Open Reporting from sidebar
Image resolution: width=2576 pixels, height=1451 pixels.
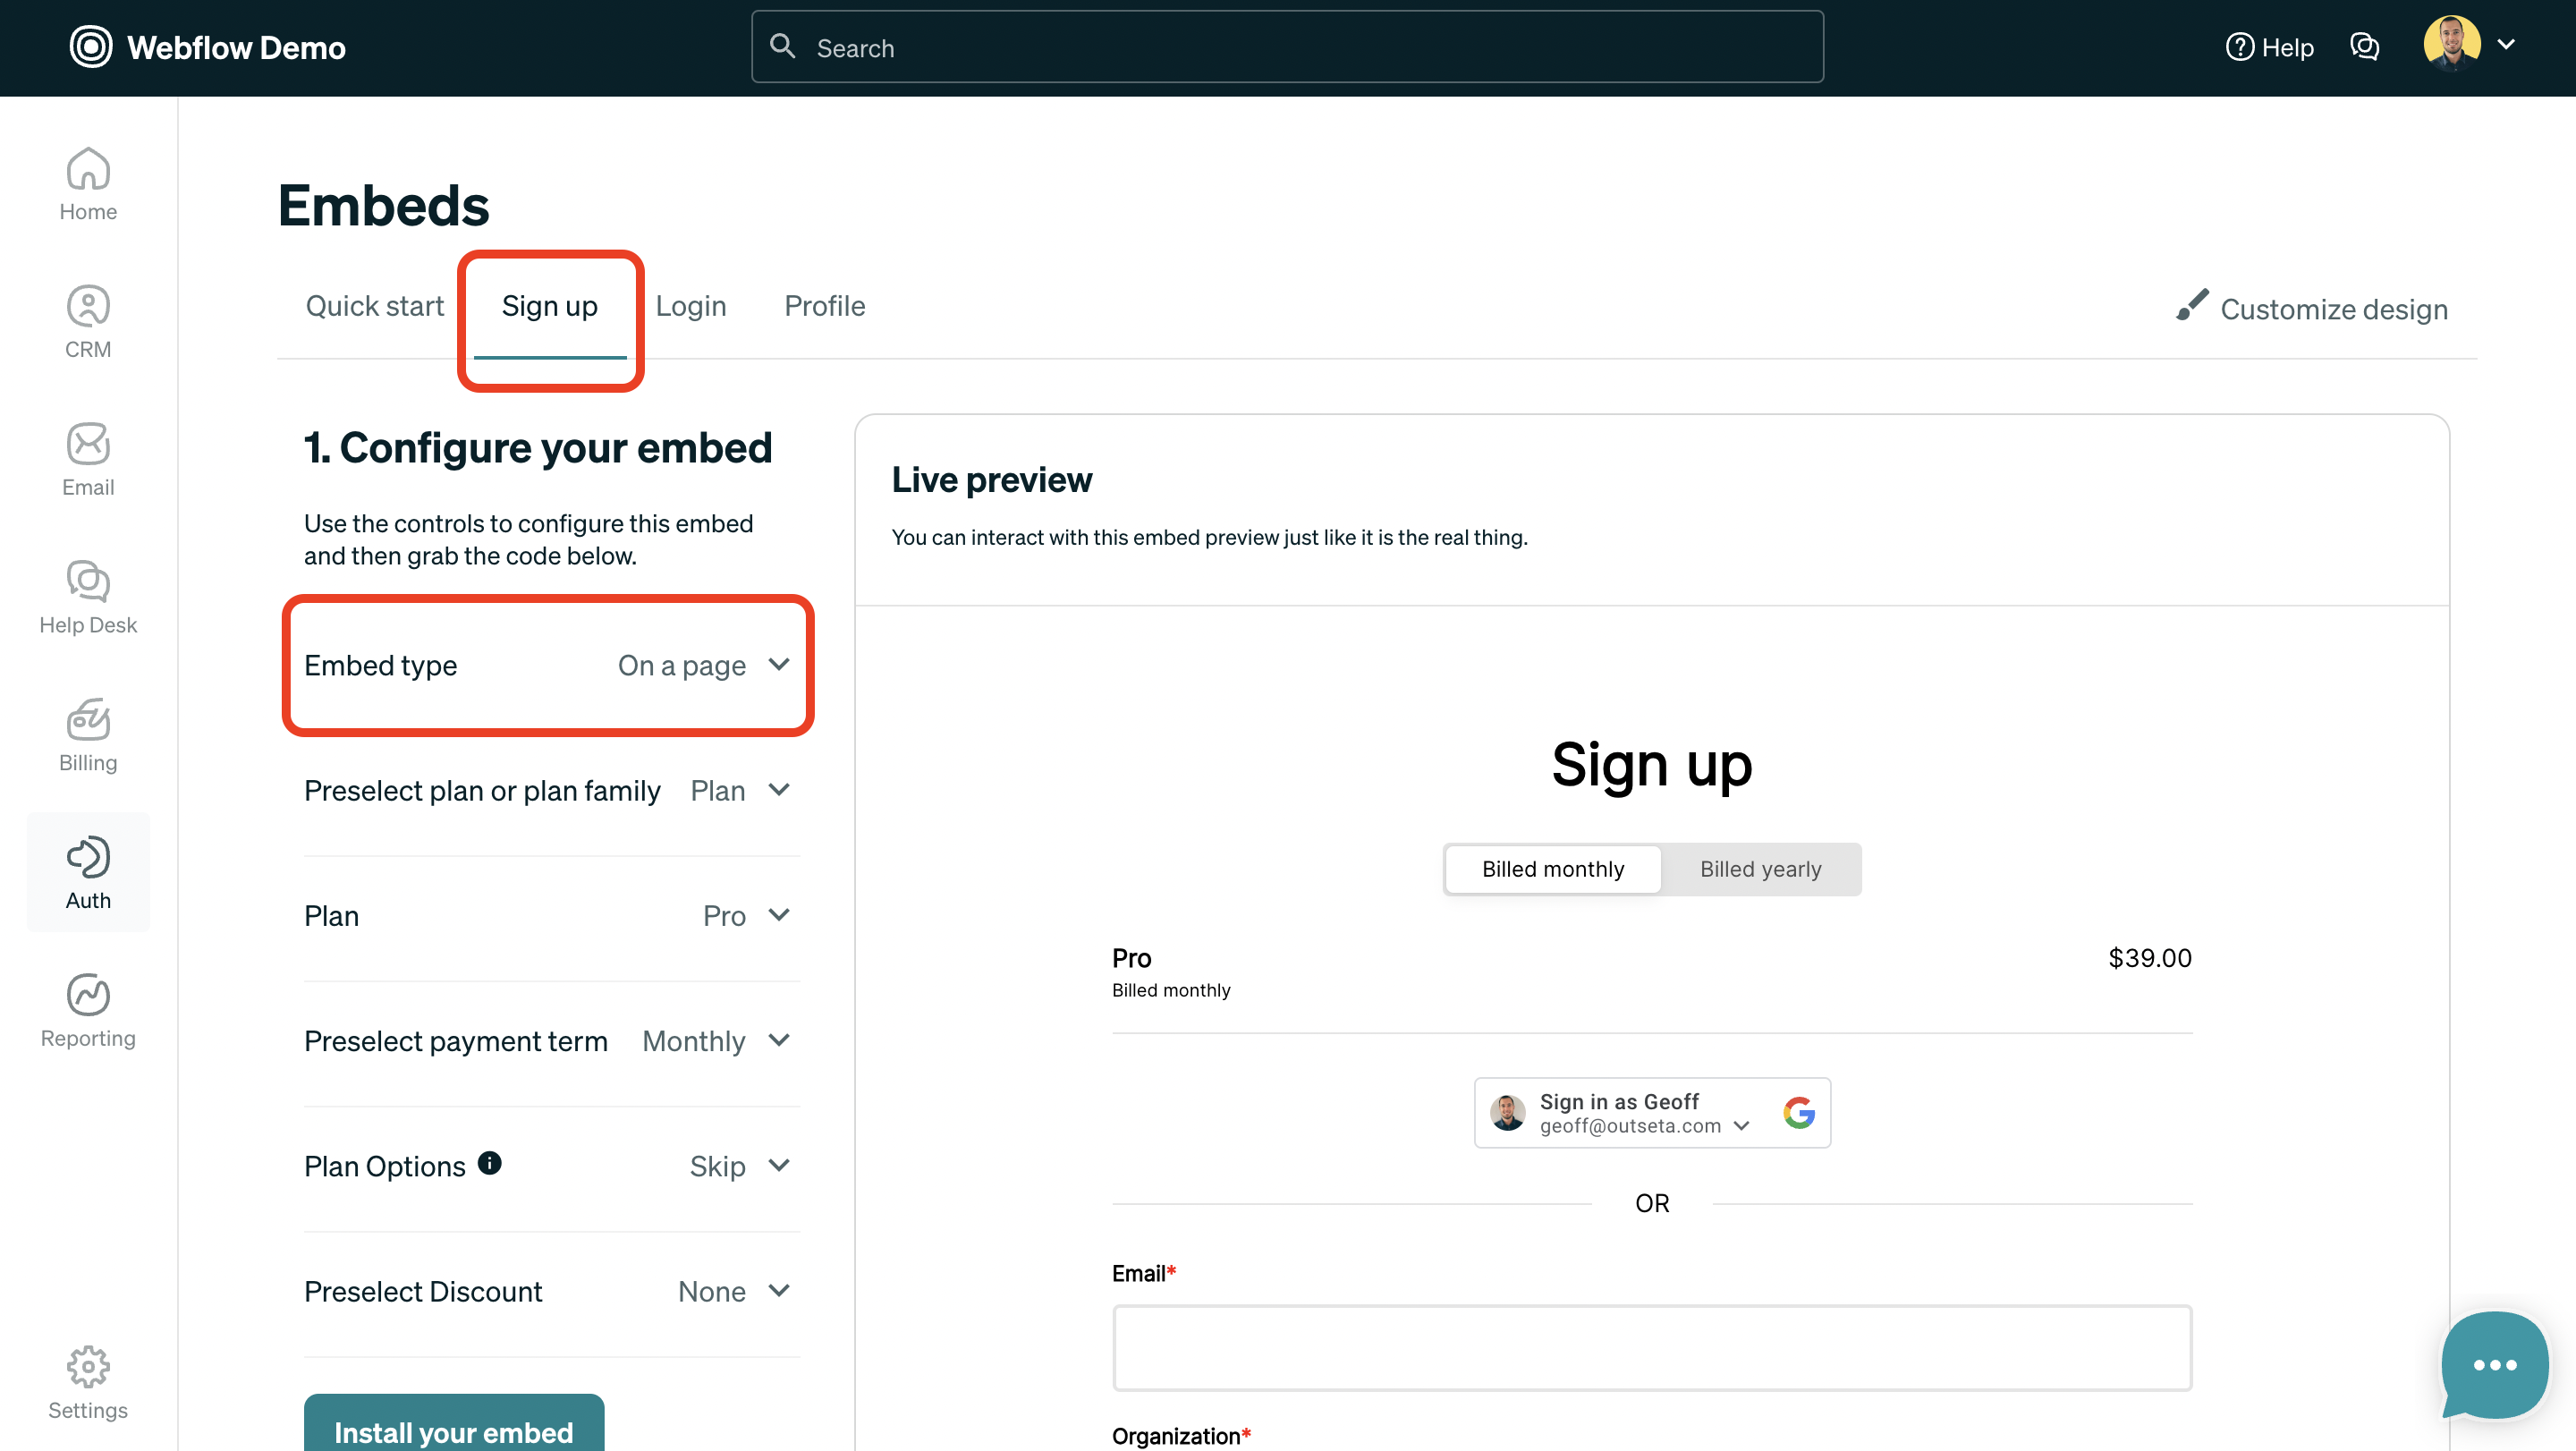point(88,1010)
